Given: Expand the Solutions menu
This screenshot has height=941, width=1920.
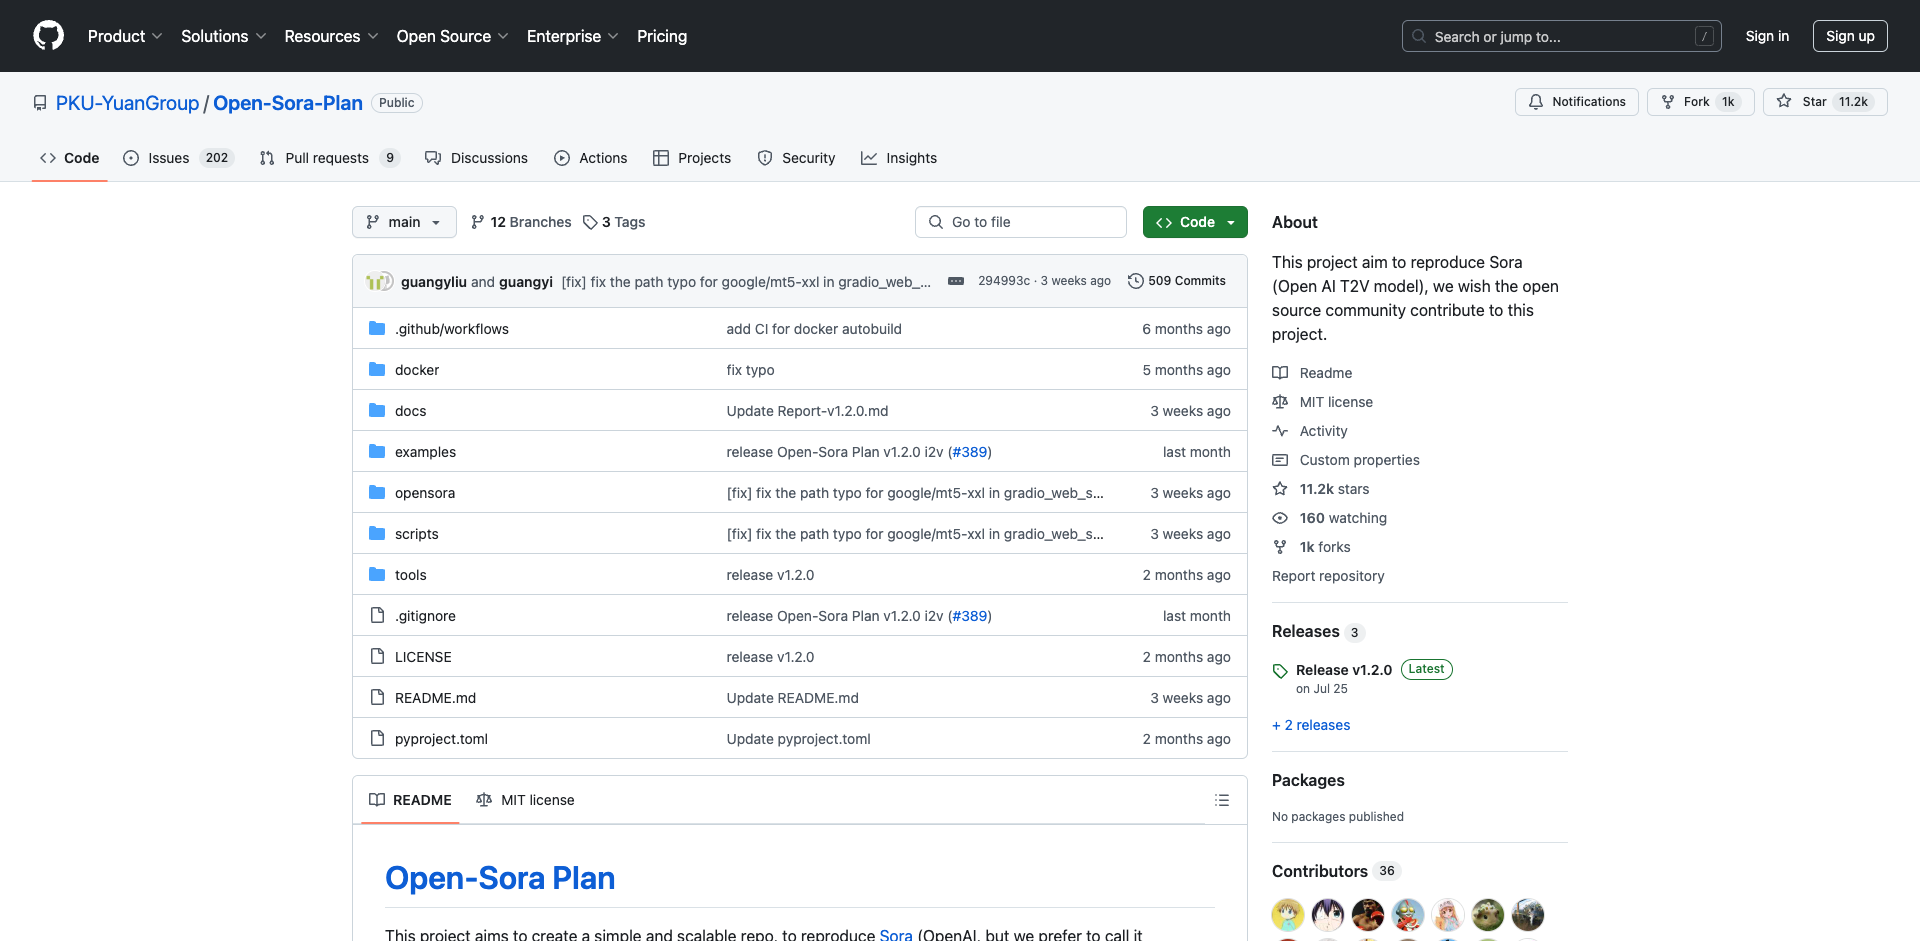Looking at the screenshot, I should (224, 36).
